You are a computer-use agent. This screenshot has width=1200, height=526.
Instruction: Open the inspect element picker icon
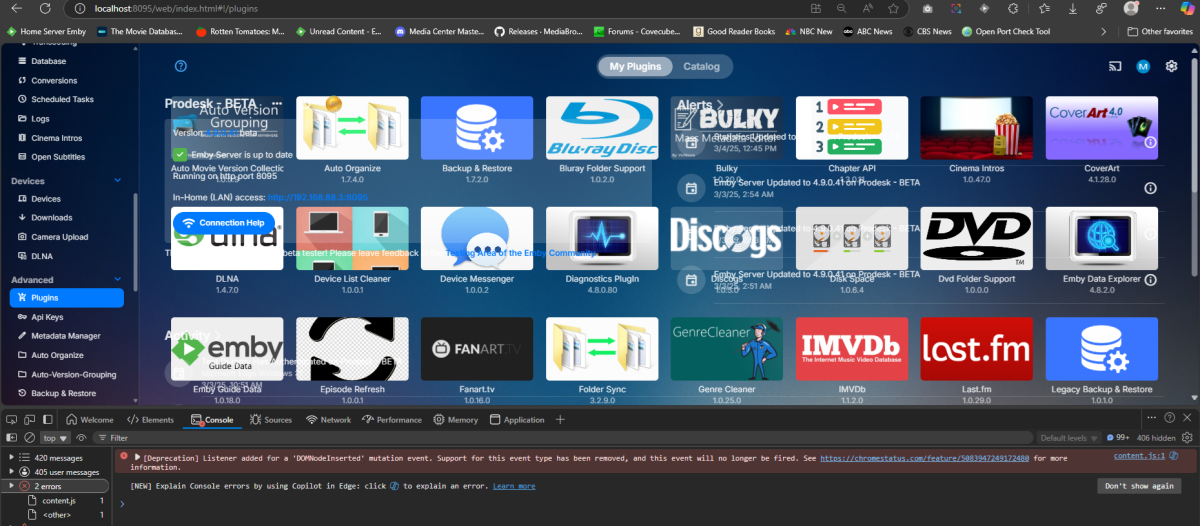tap(11, 420)
